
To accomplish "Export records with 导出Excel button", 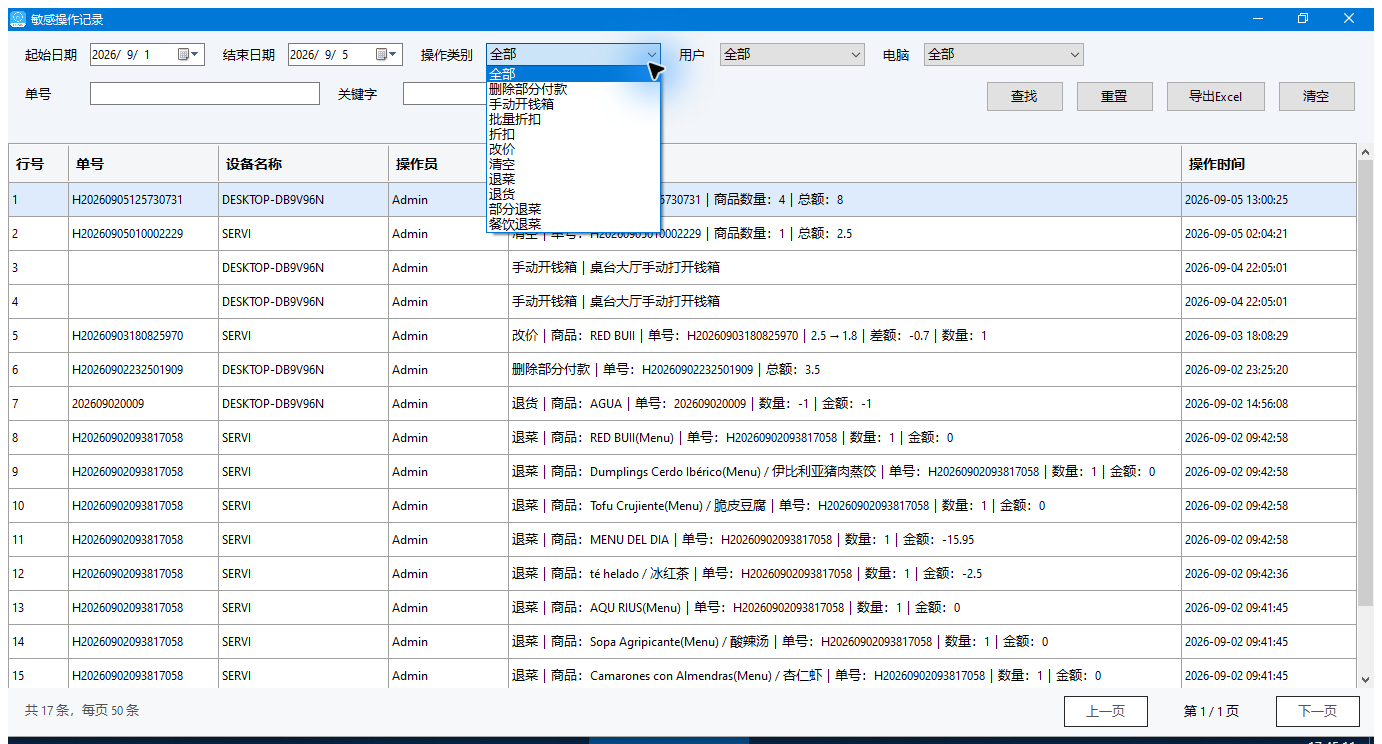I will coord(1215,96).
